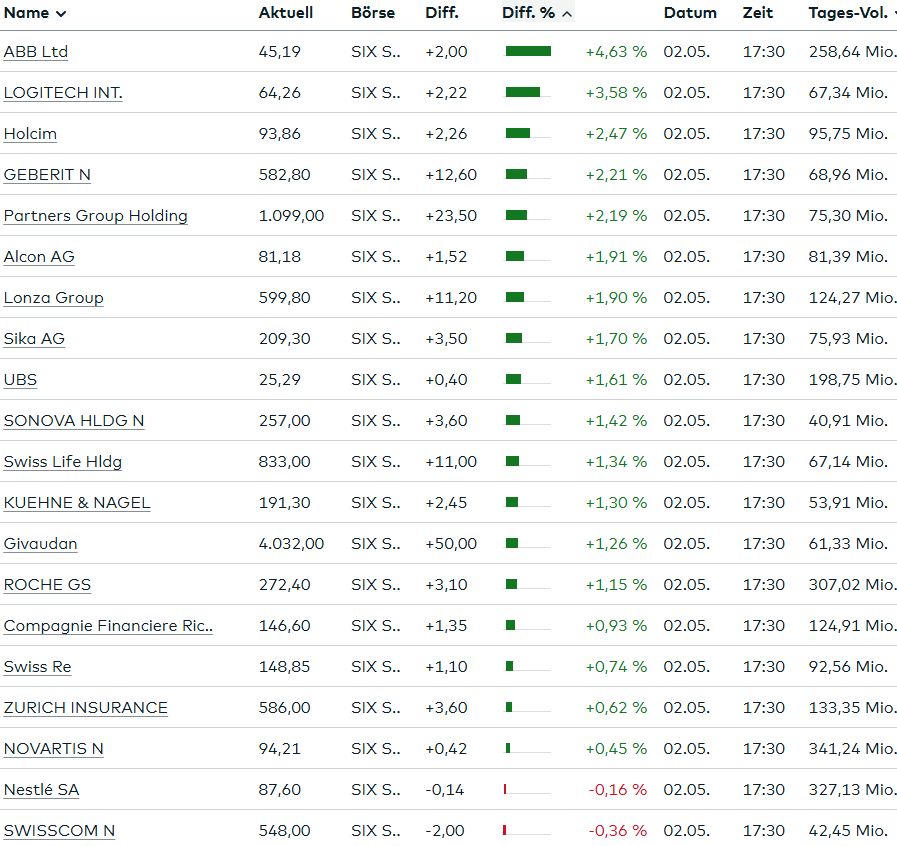
Task: Click SONOVA volume 40,91 Mio.
Action: pos(848,420)
